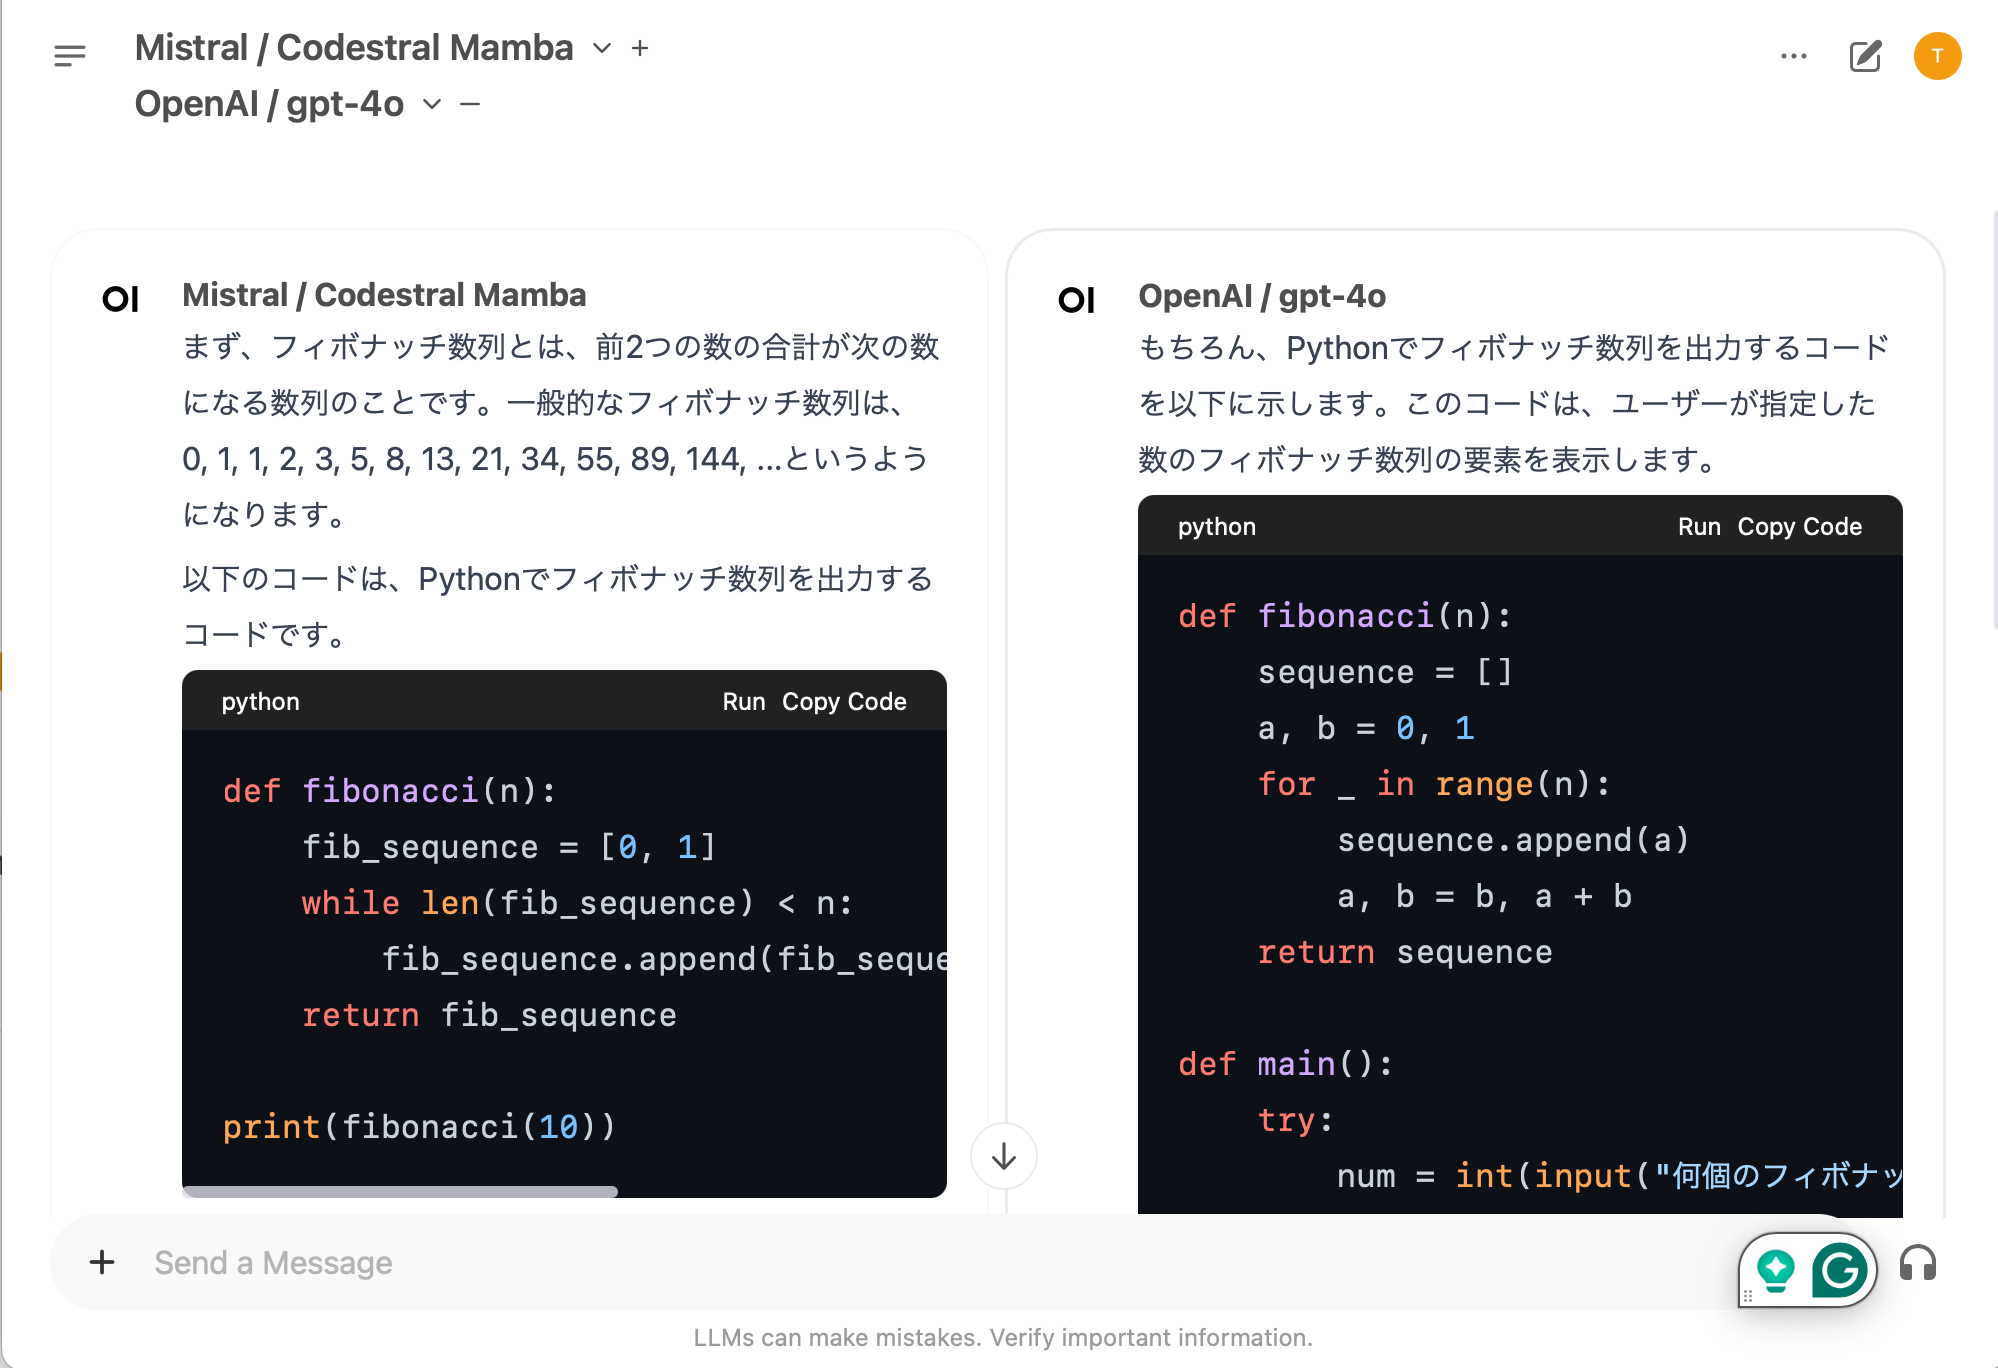Screen dimensions: 1998x1368
Task: Attach a file with the message bar plus
Action: 101,1262
